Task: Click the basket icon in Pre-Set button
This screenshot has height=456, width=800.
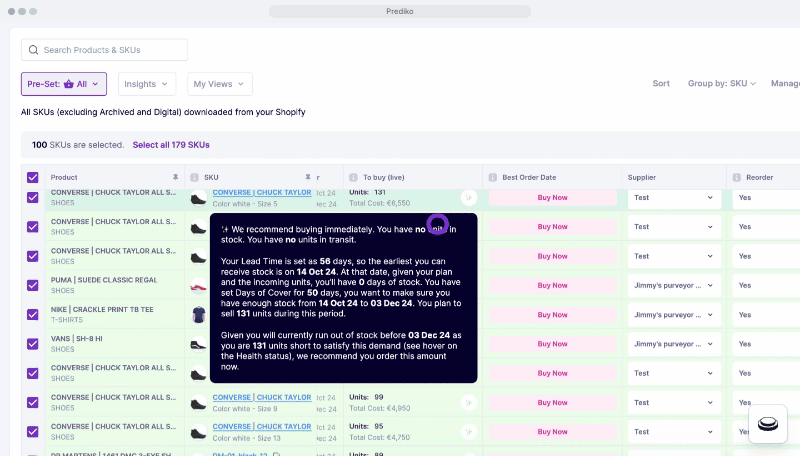Action: (68, 84)
